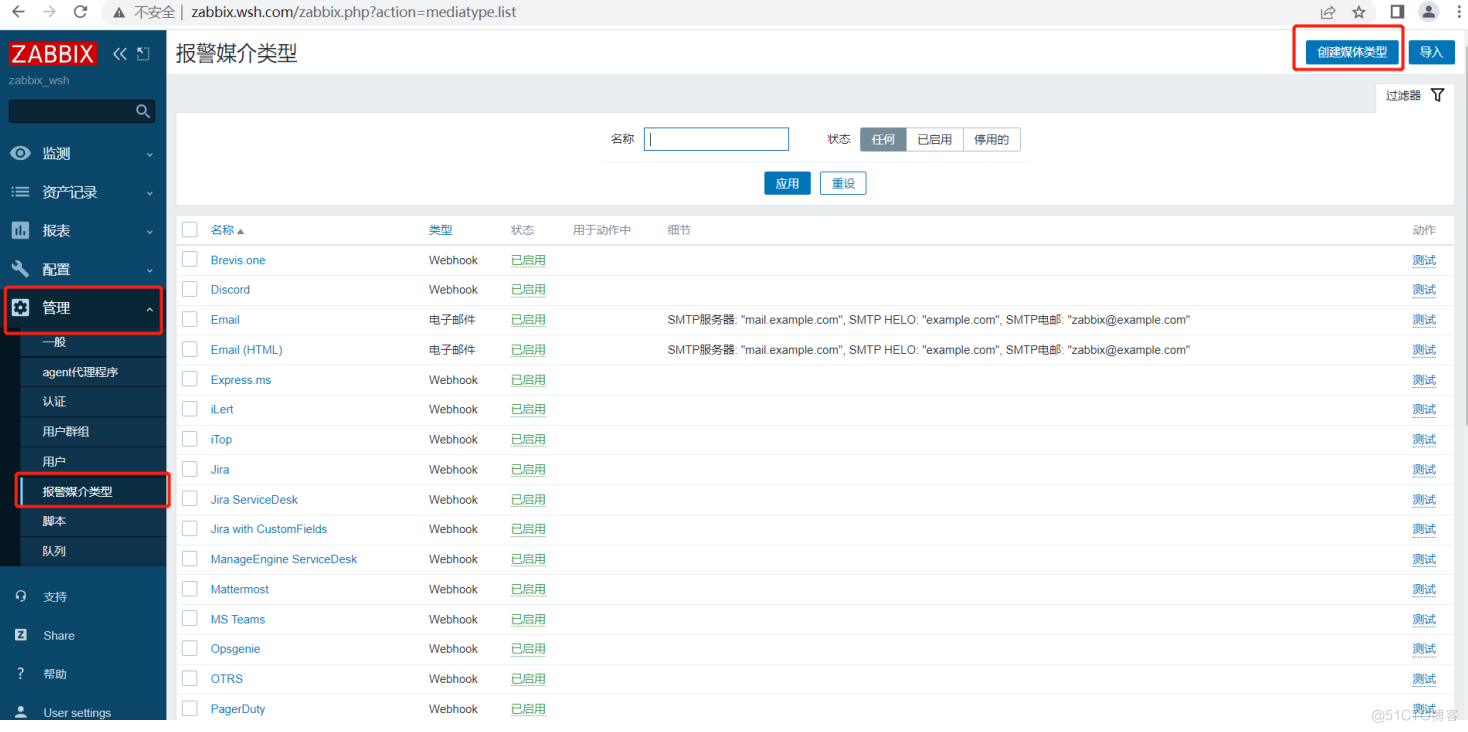
Task: Click the configuration wrench icon
Action: [x=20, y=269]
